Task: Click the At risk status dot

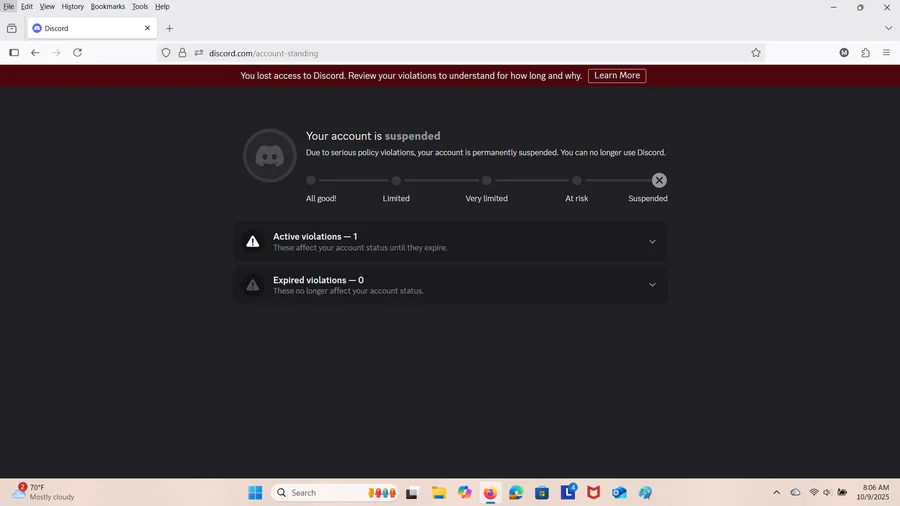Action: point(577,180)
